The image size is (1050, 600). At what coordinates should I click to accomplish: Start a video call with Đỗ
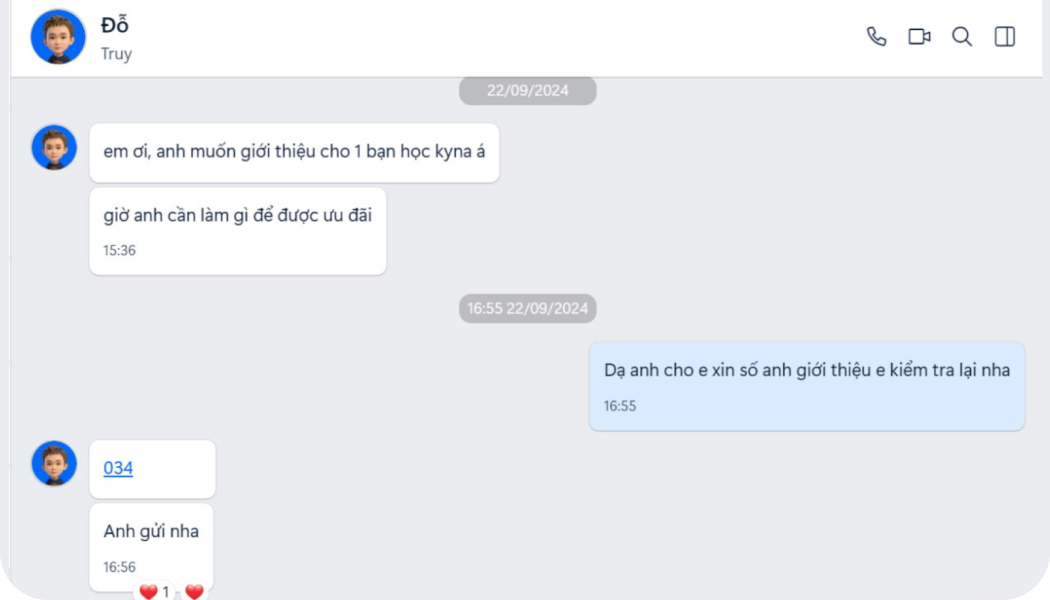[918, 36]
